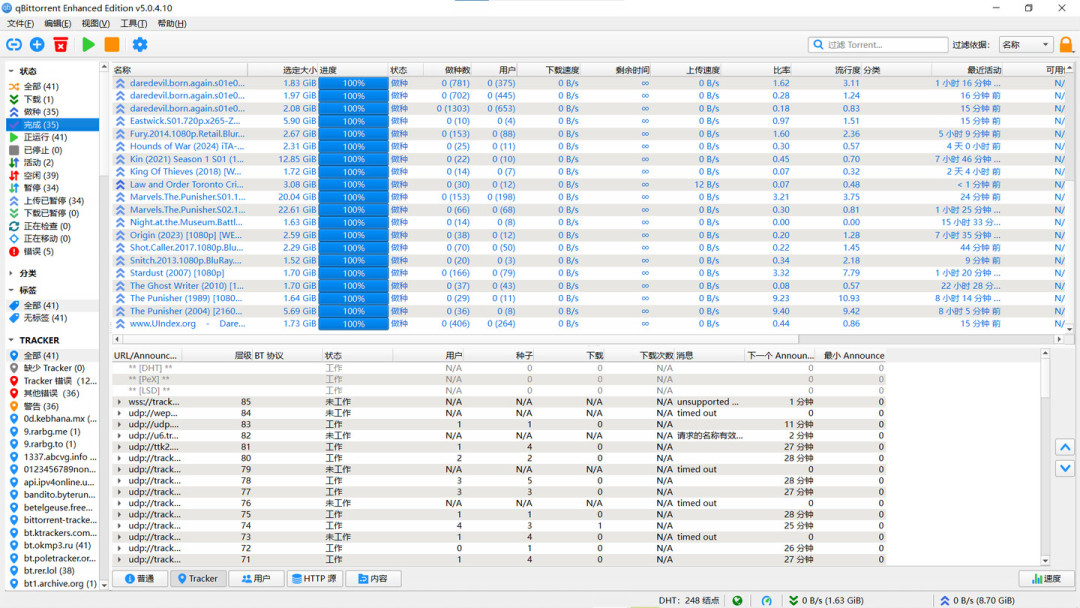Open the 文件(F) menu
Viewport: 1080px width, 608px height.
point(20,23)
